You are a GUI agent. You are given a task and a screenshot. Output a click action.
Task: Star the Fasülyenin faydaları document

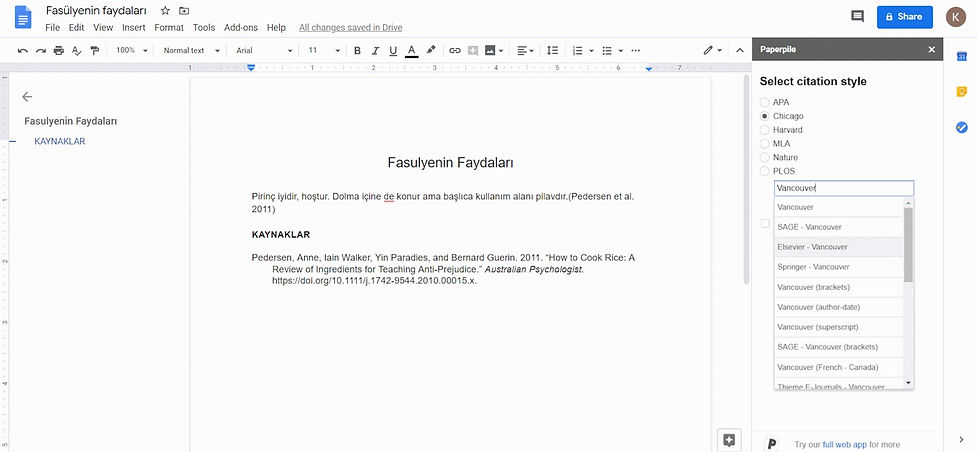[x=165, y=11]
